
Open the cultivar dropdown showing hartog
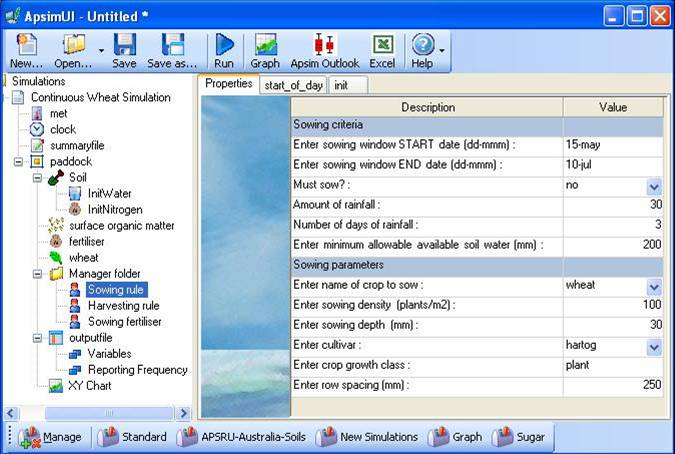654,346
